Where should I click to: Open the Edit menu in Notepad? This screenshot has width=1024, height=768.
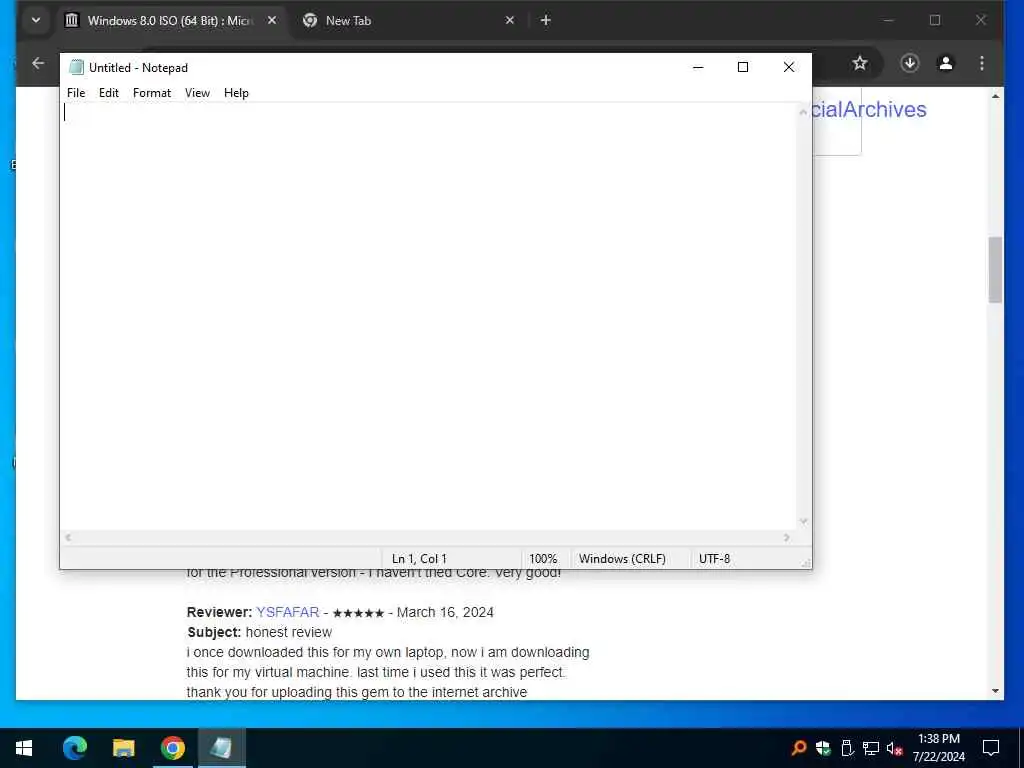108,93
